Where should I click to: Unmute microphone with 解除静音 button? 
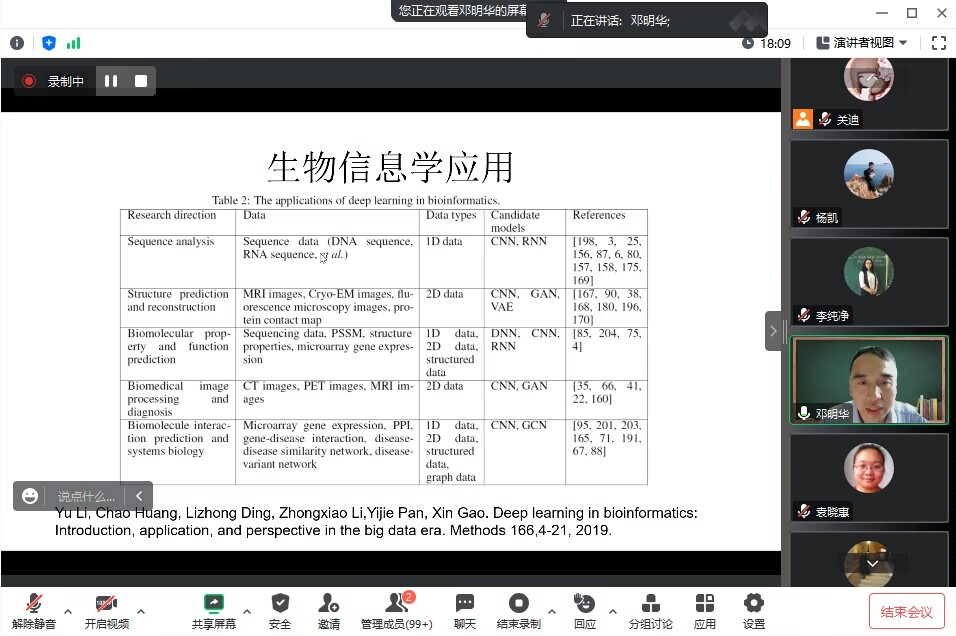[x=34, y=609]
